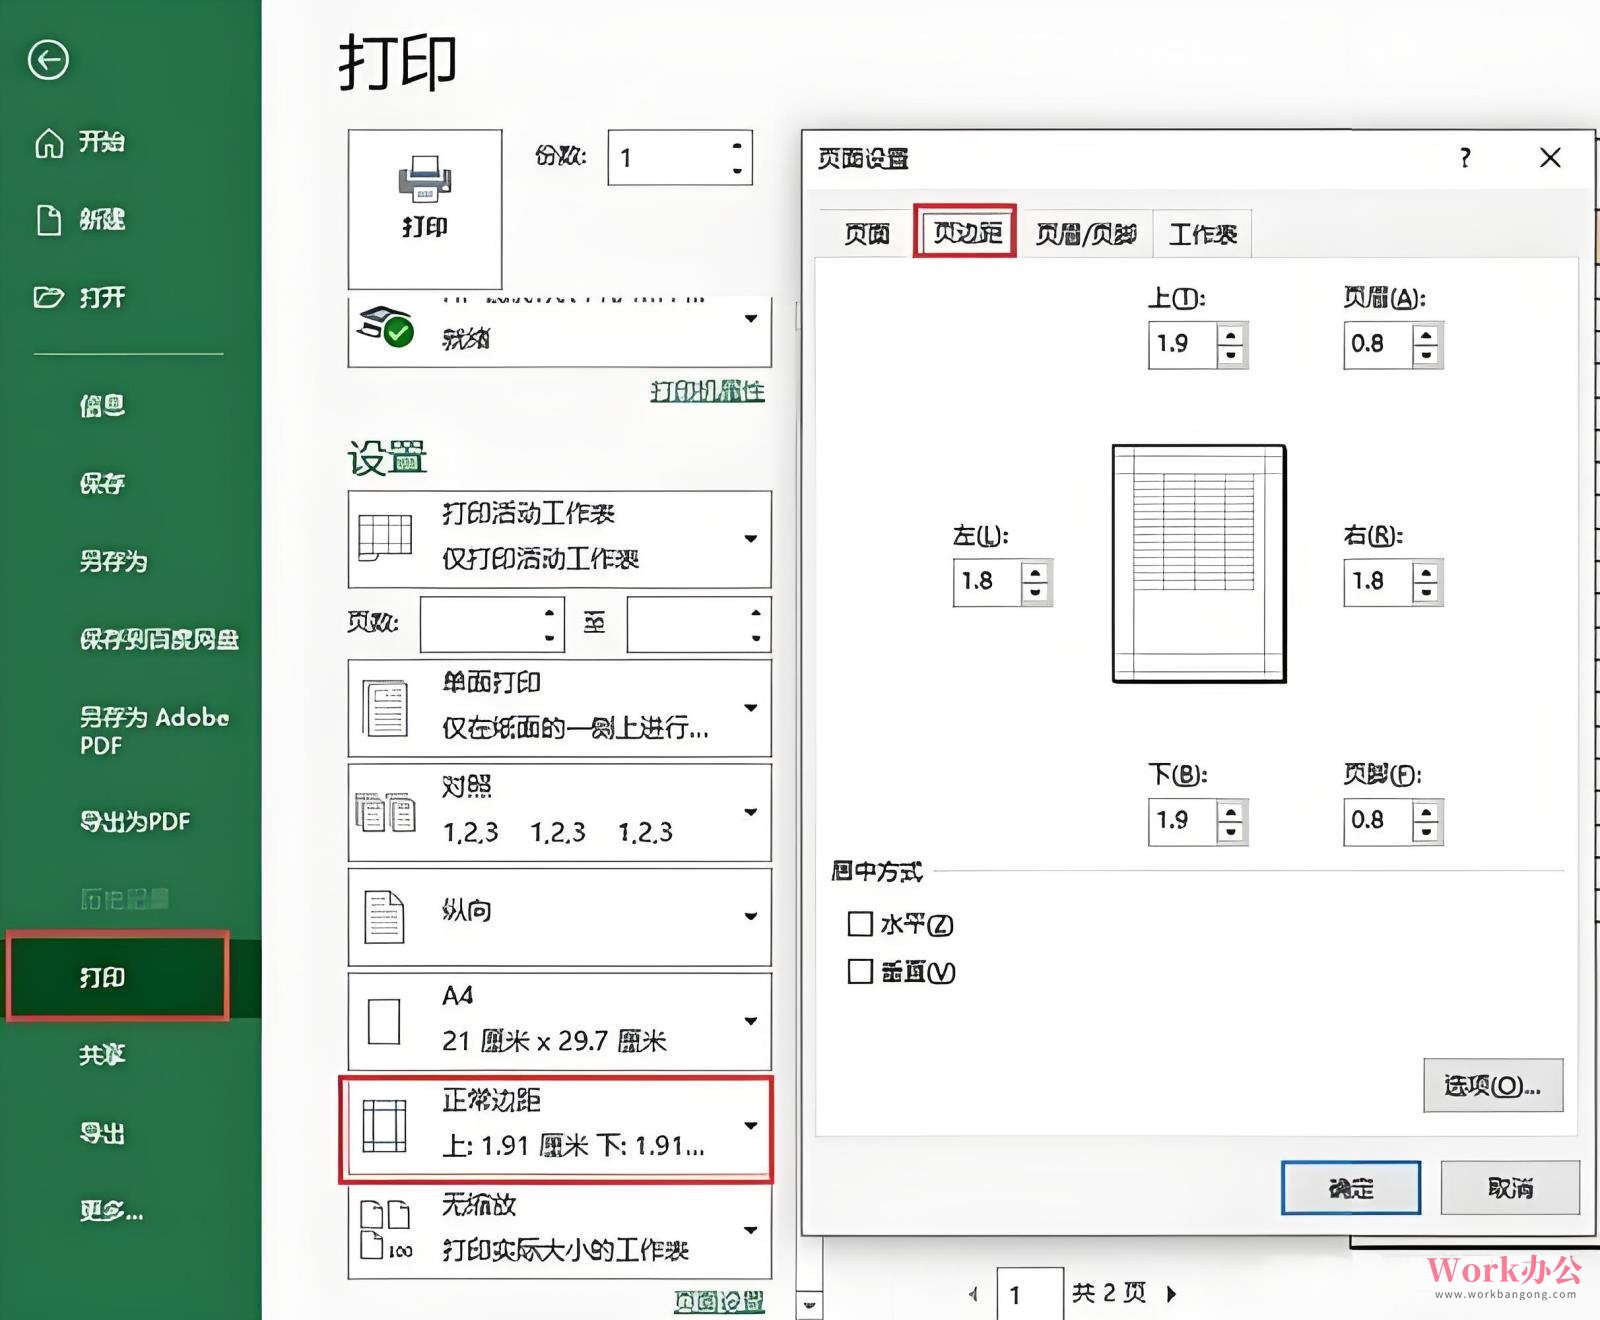Click the page icon for 单面打印

click(x=385, y=708)
